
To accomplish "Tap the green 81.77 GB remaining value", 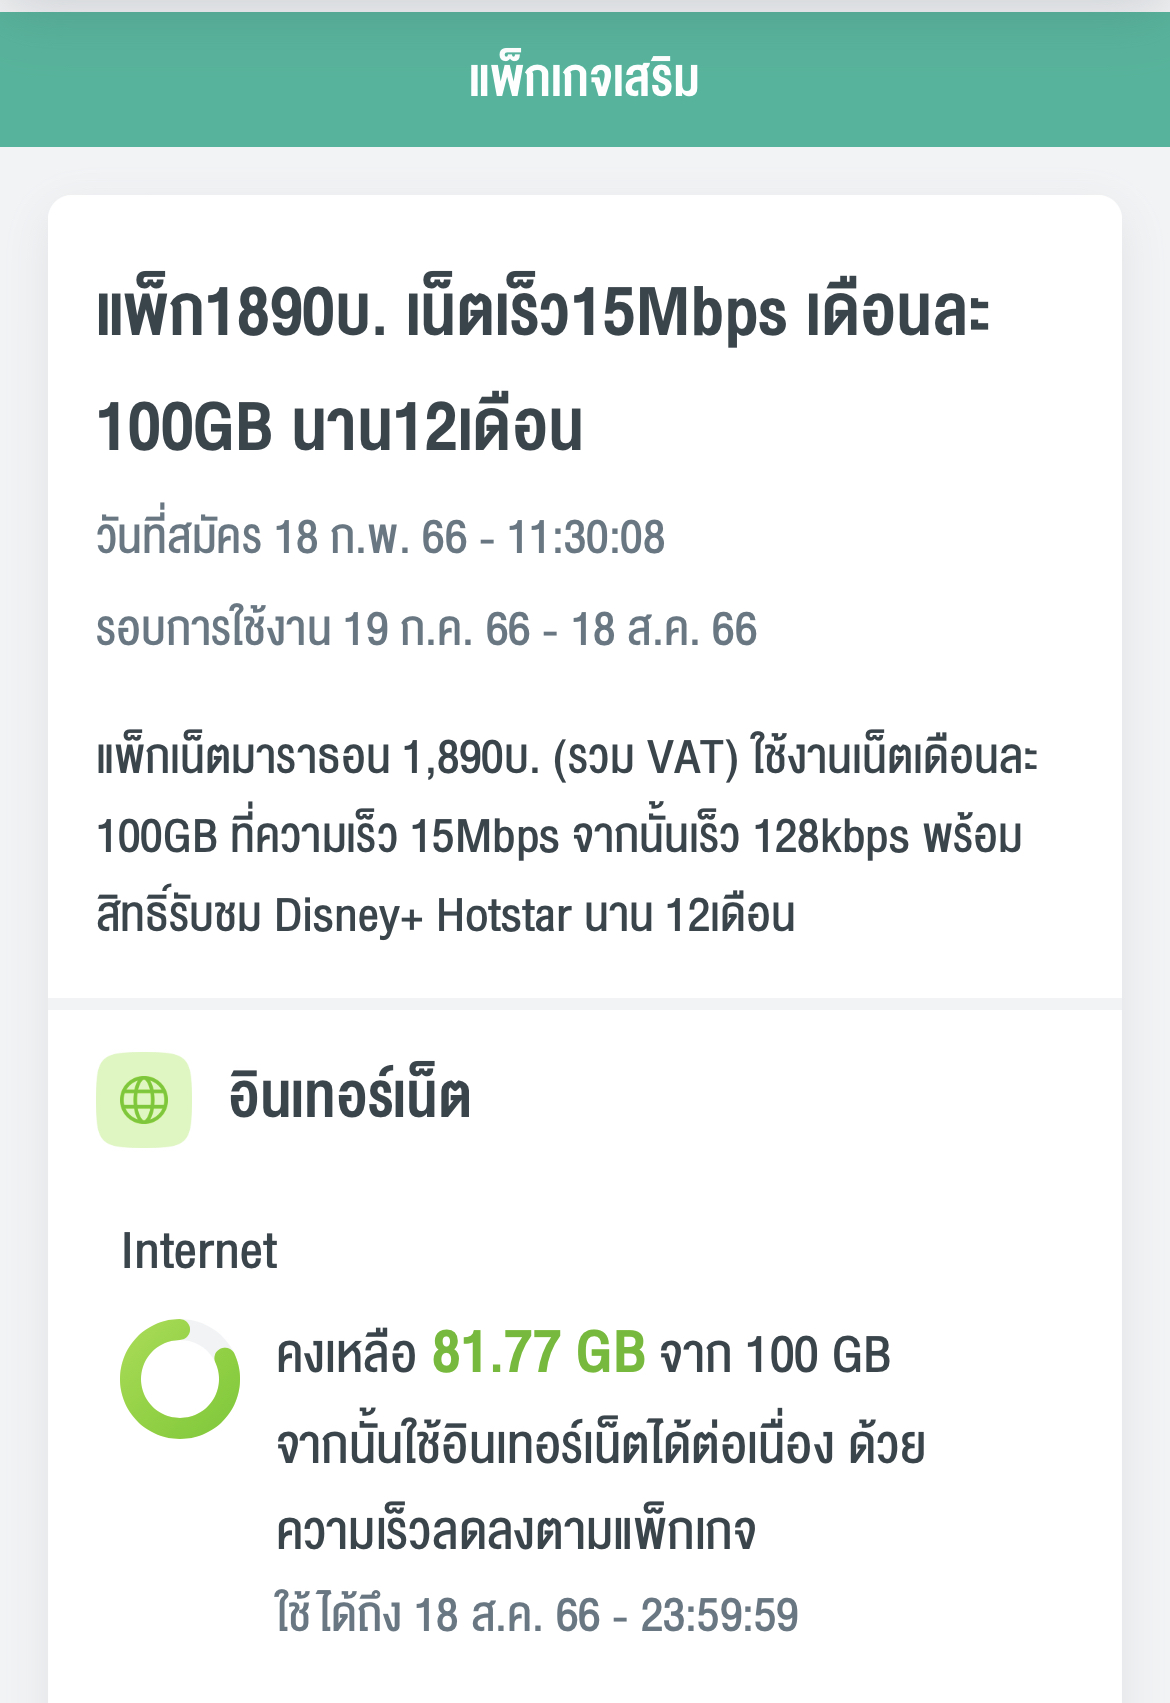I will pos(539,1353).
